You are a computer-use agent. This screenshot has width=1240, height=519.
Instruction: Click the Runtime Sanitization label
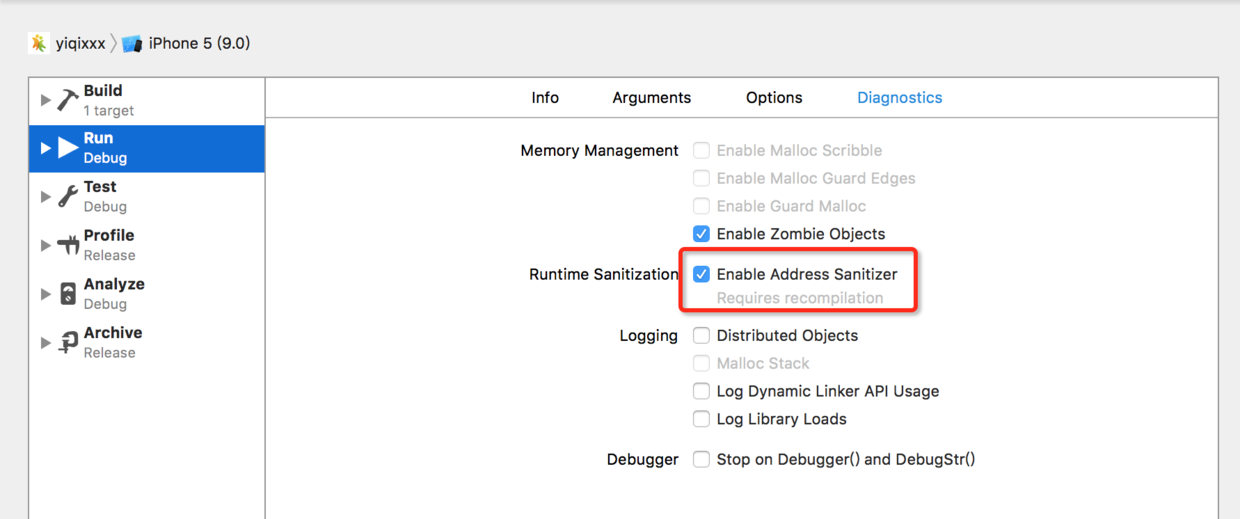[x=604, y=274]
